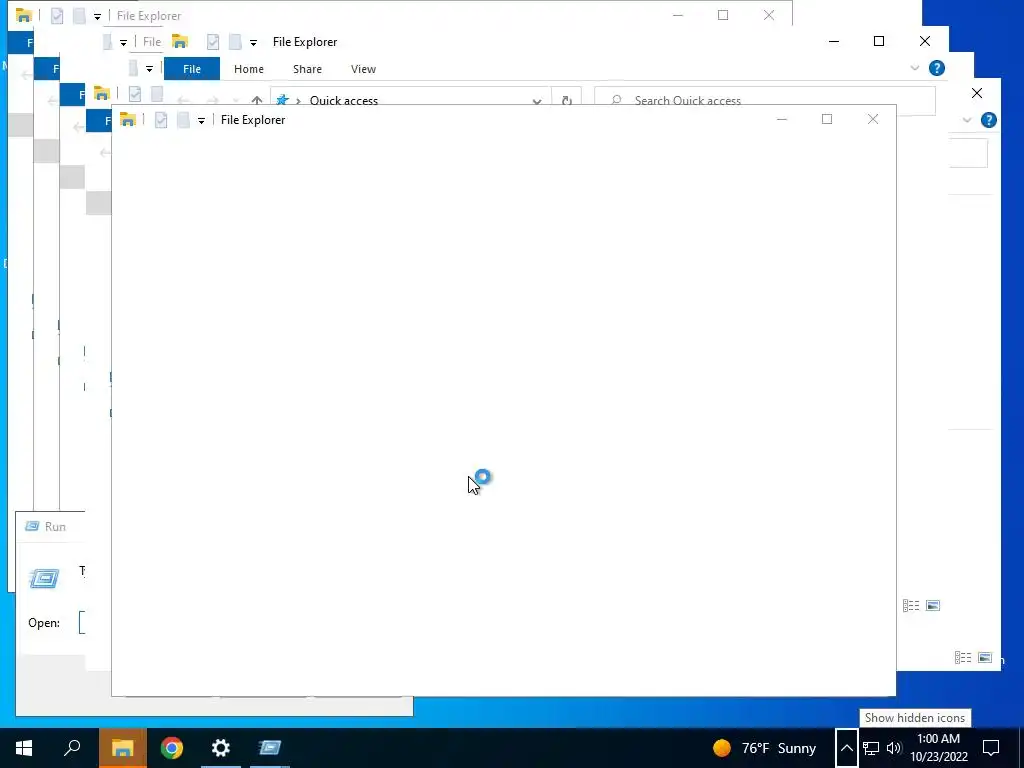
Task: Minimize the front File Explorer window
Action: (x=782, y=120)
